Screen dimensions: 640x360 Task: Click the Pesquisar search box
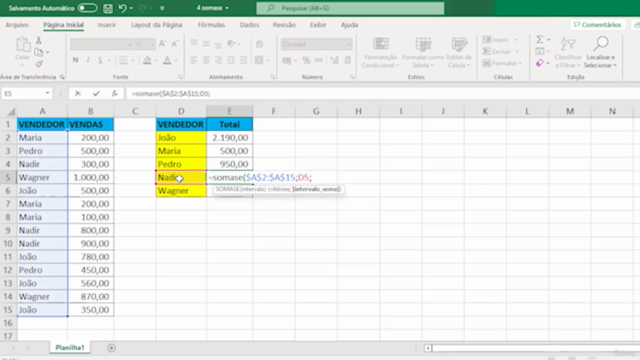pyautogui.click(x=350, y=8)
